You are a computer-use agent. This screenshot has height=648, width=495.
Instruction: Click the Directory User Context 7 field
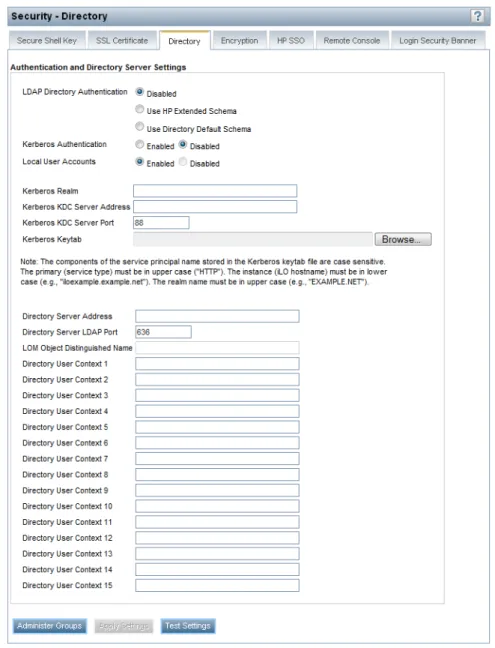(217, 459)
